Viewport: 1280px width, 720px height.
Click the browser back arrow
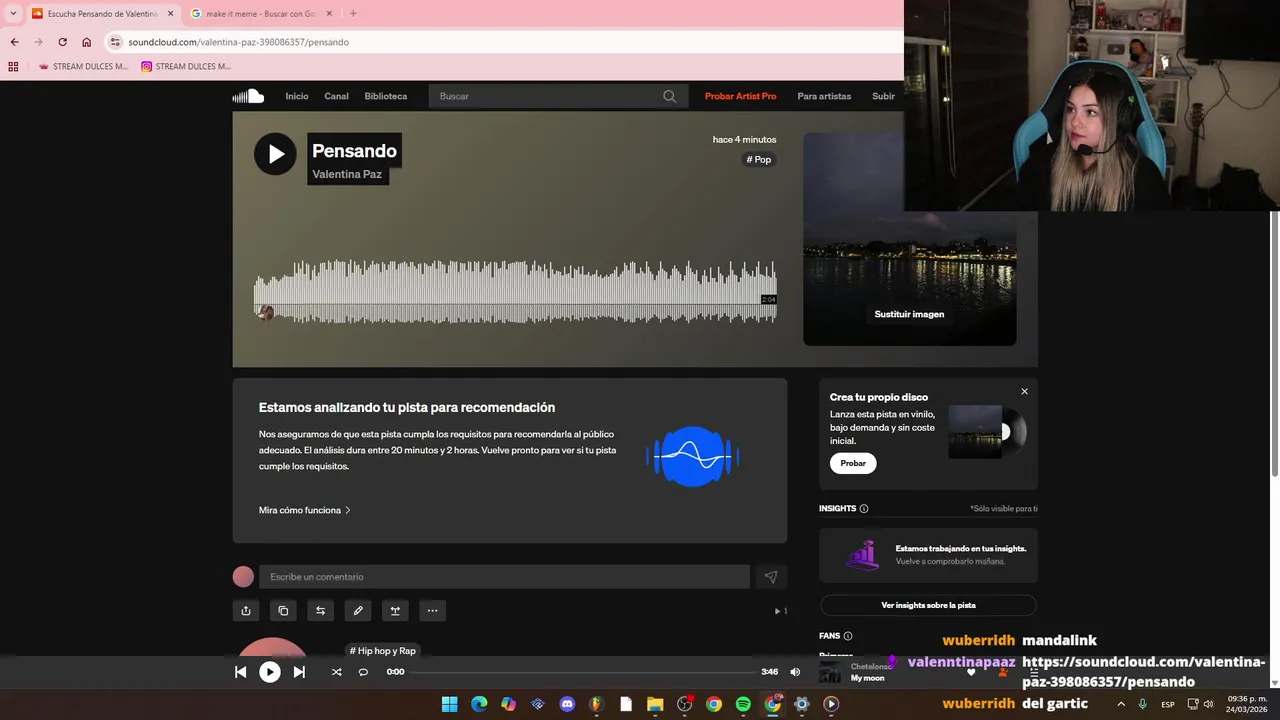(x=14, y=42)
